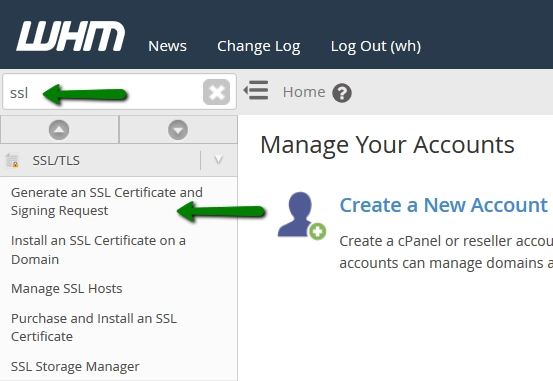Focus the sidebar search field containing ssl
Image resolution: width=553 pixels, height=381 pixels.
[102, 92]
